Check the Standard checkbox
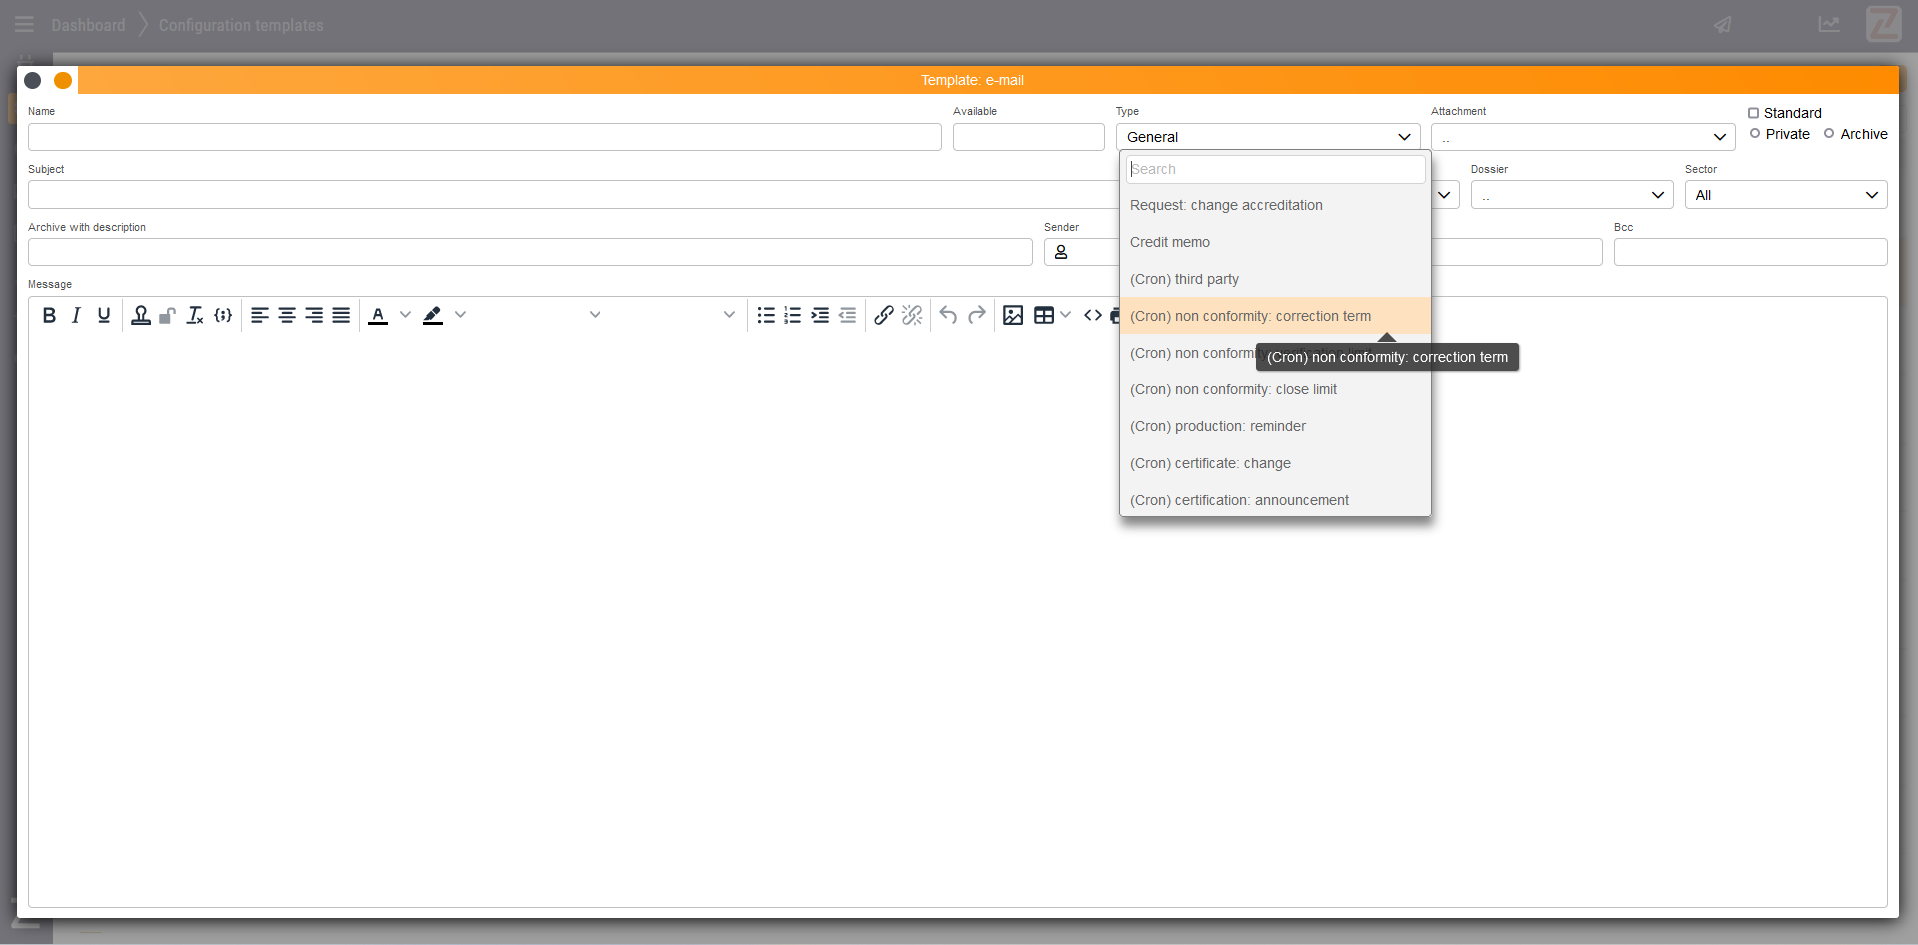The height and width of the screenshot is (945, 1918). pos(1753,113)
